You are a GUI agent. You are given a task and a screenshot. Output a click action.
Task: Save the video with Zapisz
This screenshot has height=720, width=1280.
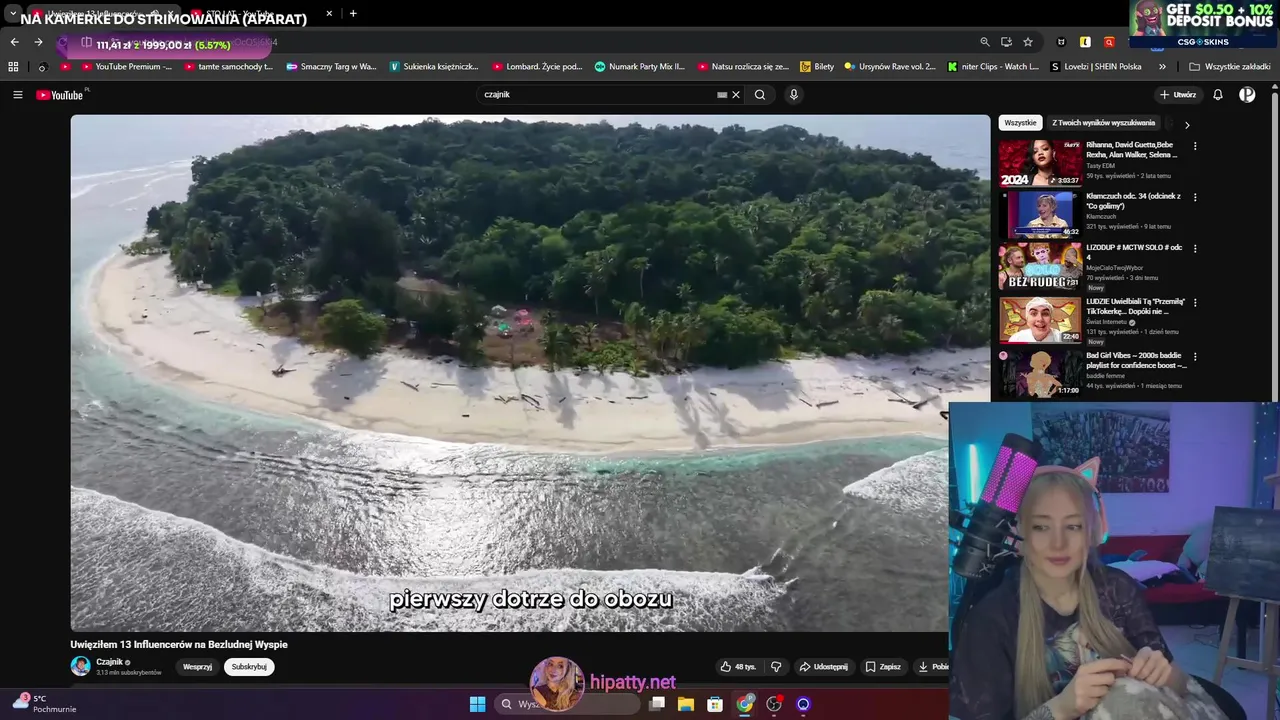pos(883,667)
